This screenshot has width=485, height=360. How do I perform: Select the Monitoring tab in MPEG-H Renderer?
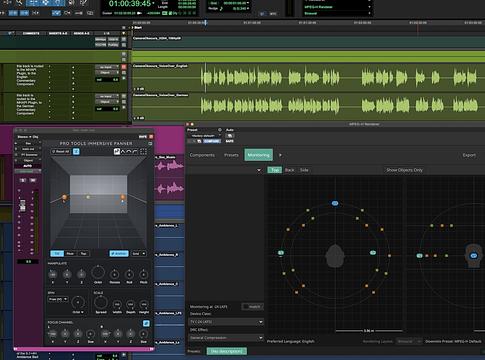[x=258, y=155]
